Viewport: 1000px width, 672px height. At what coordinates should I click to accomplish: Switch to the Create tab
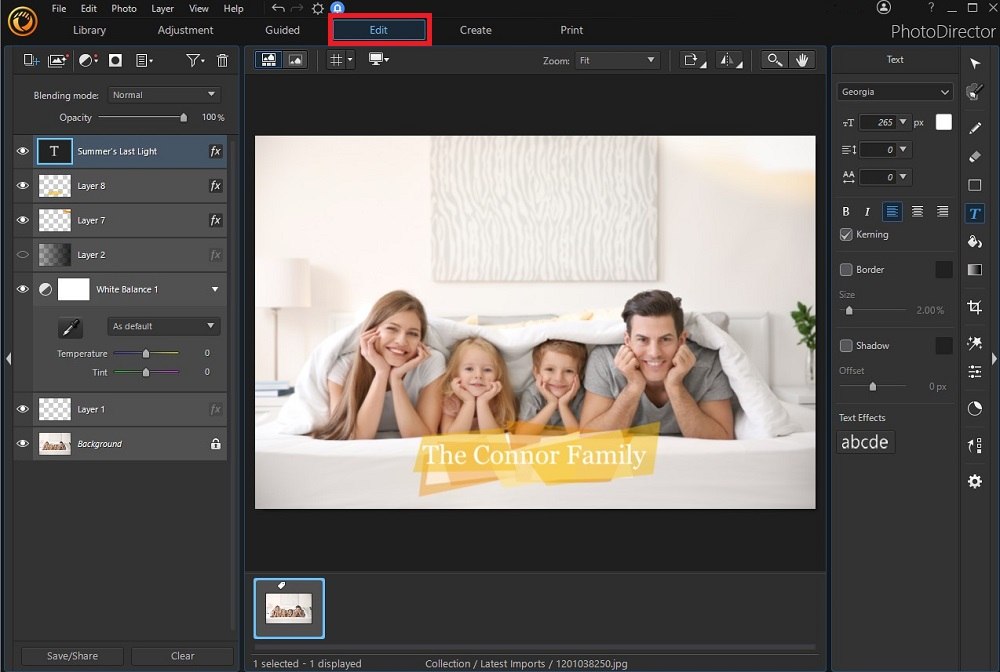pyautogui.click(x=475, y=30)
